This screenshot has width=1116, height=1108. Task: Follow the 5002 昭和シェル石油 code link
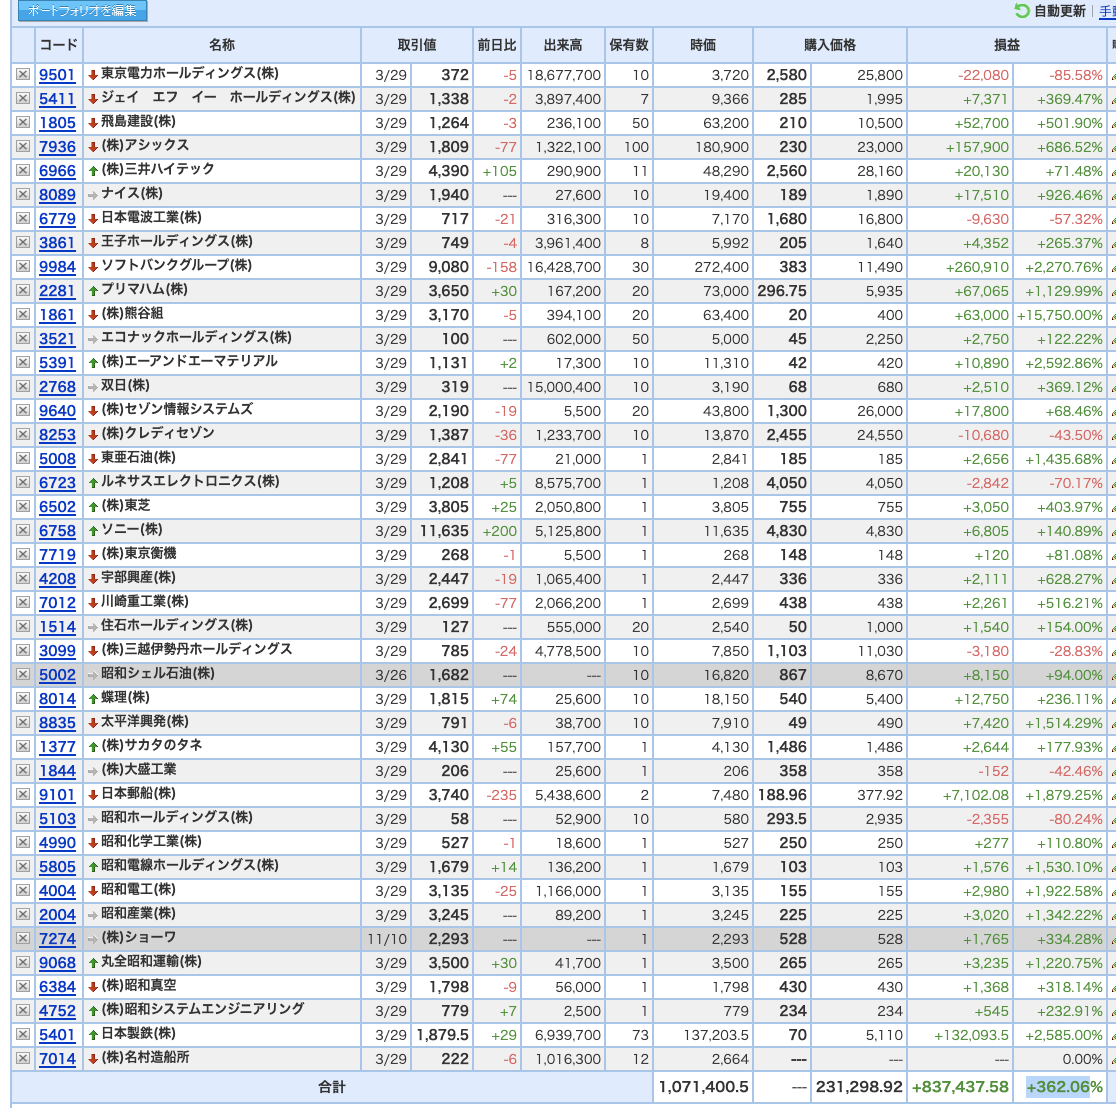coord(57,675)
